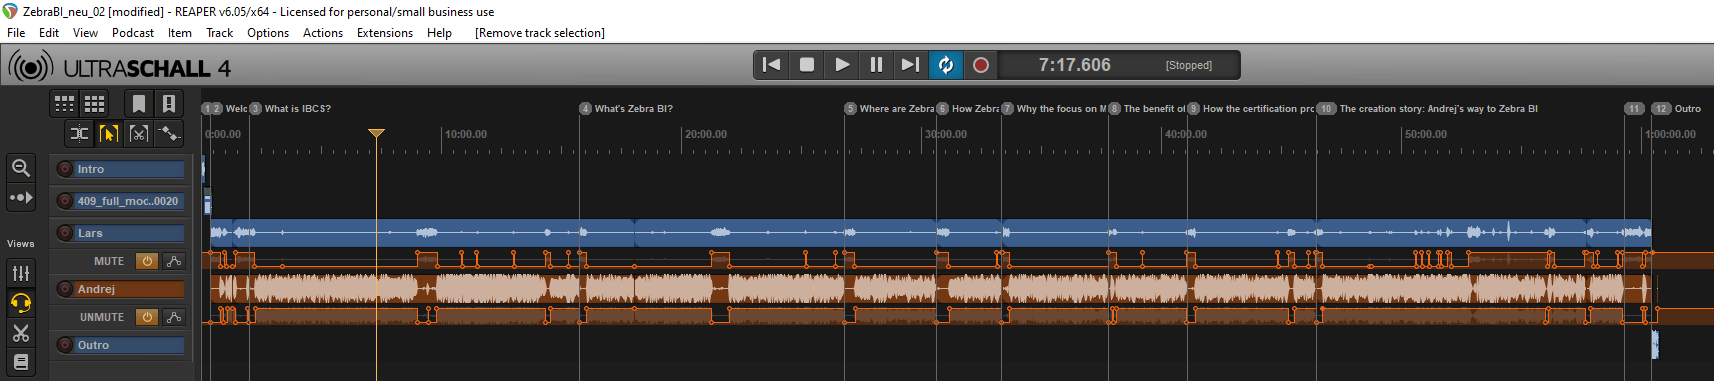Select the Outro audio clip on timeline
This screenshot has height=381, width=1714.
pos(1655,345)
